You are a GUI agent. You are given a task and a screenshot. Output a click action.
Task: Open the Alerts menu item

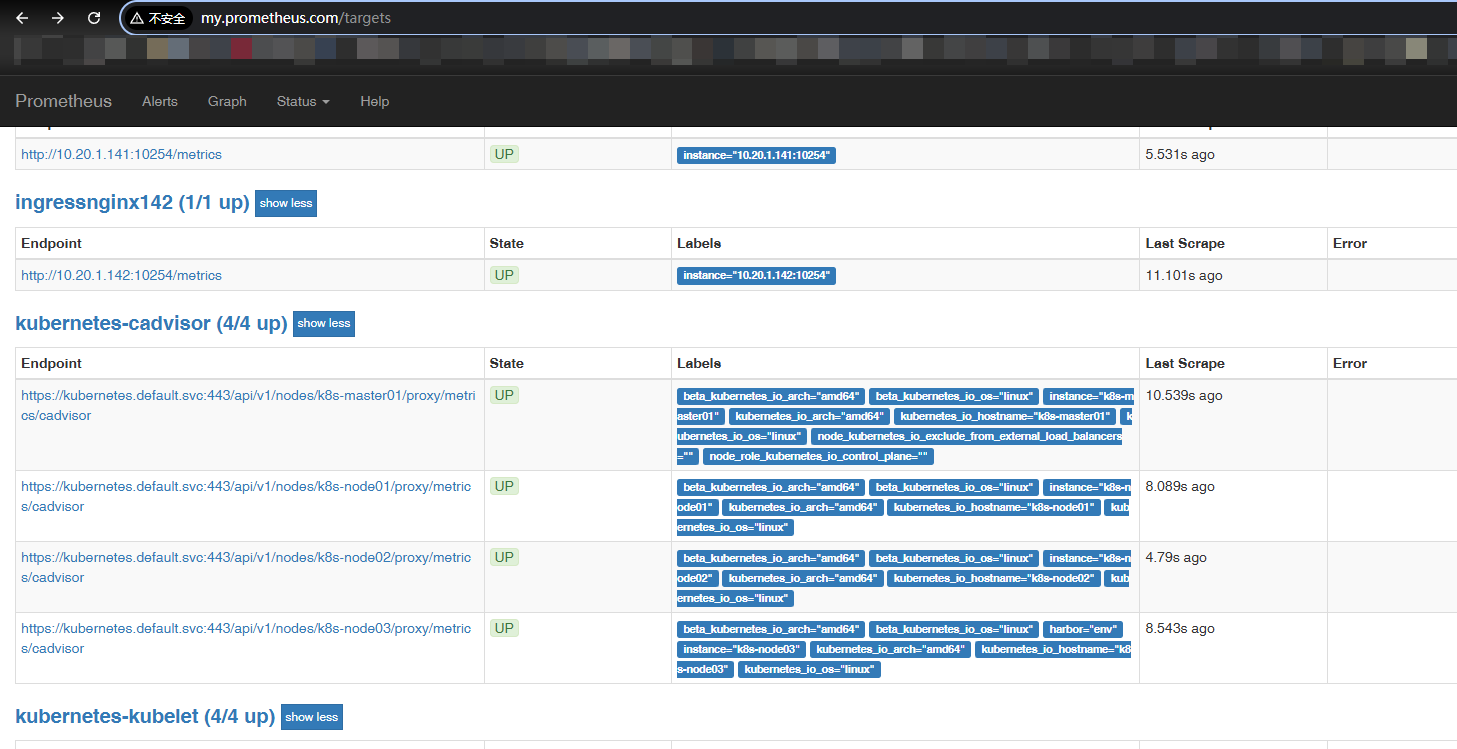160,101
